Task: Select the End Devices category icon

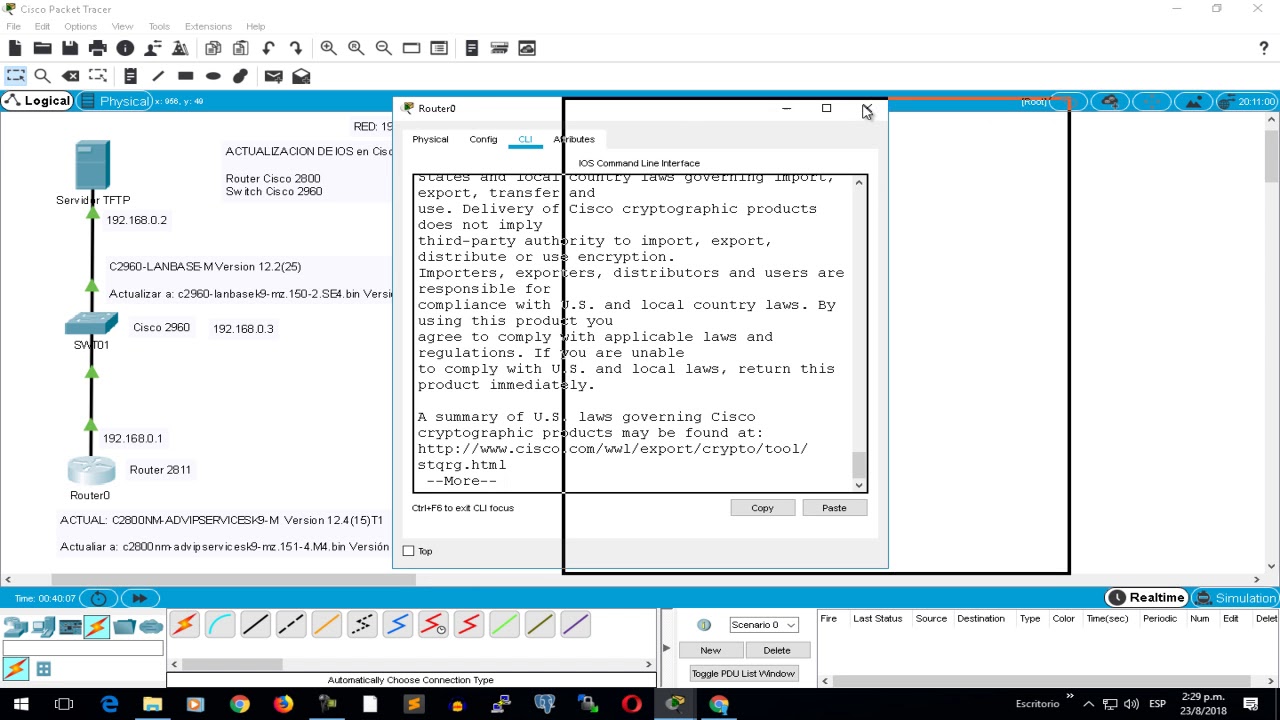Action: 43,628
